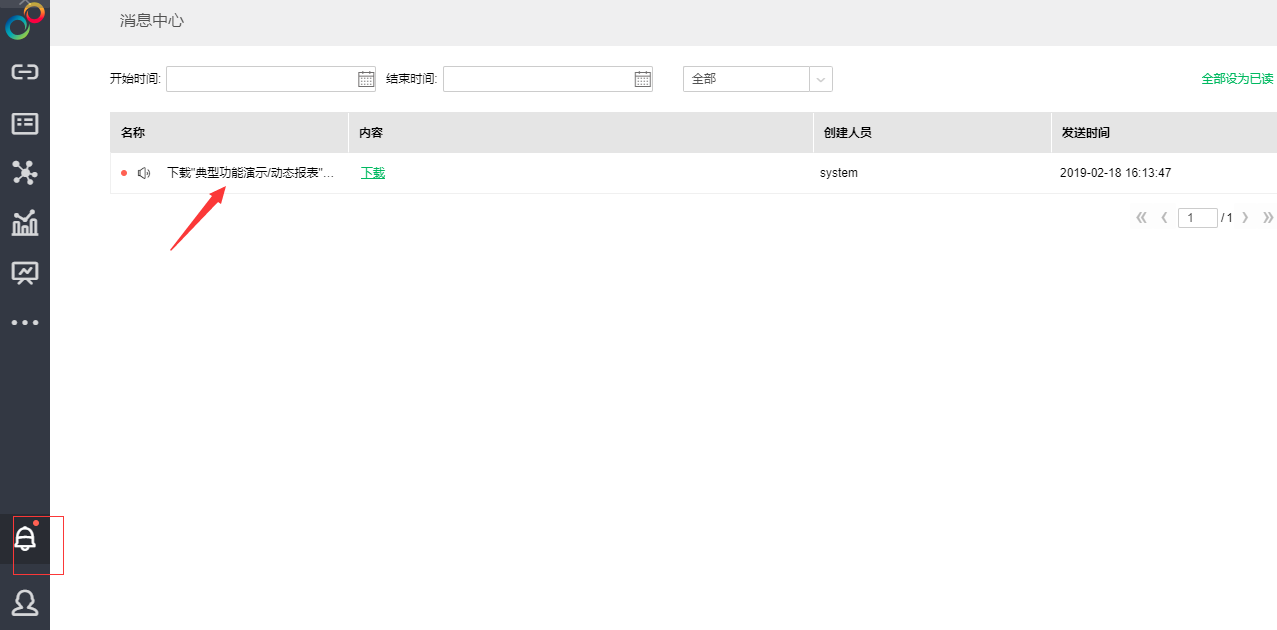Expand the 更多 ellipsis sidebar menu
The image size is (1277, 630).
point(25,322)
